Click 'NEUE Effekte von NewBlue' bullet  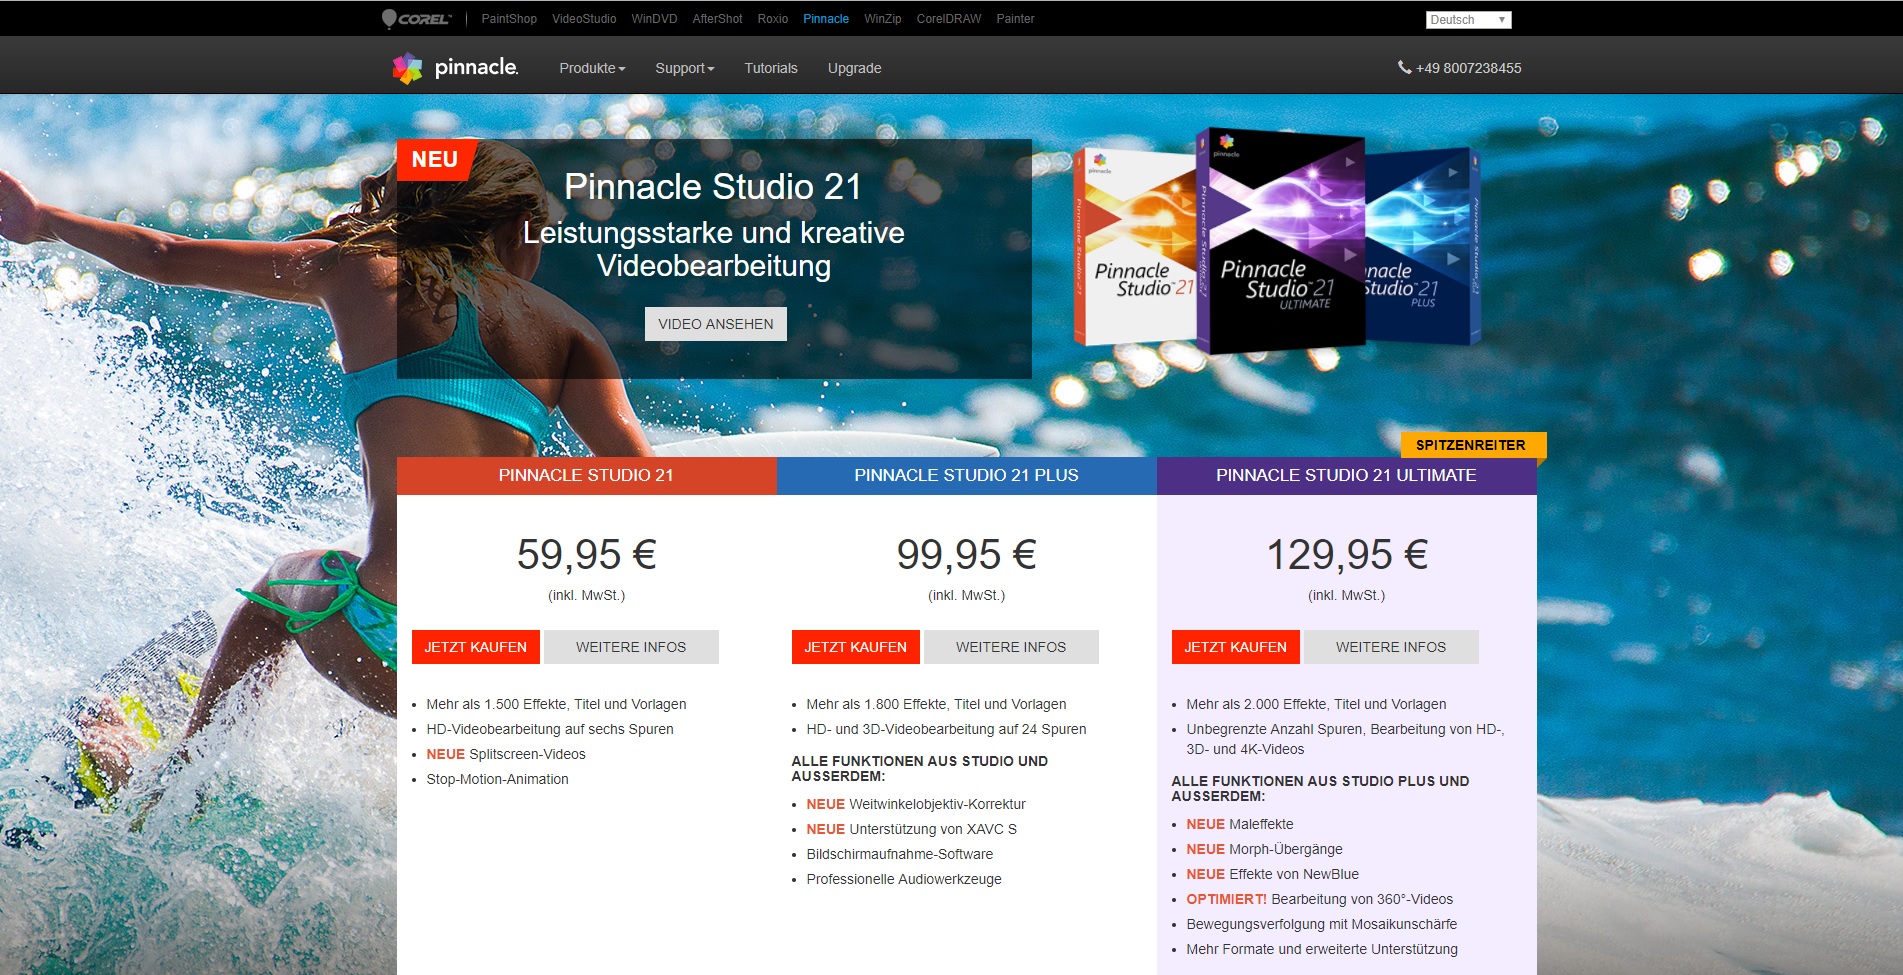tap(1272, 874)
